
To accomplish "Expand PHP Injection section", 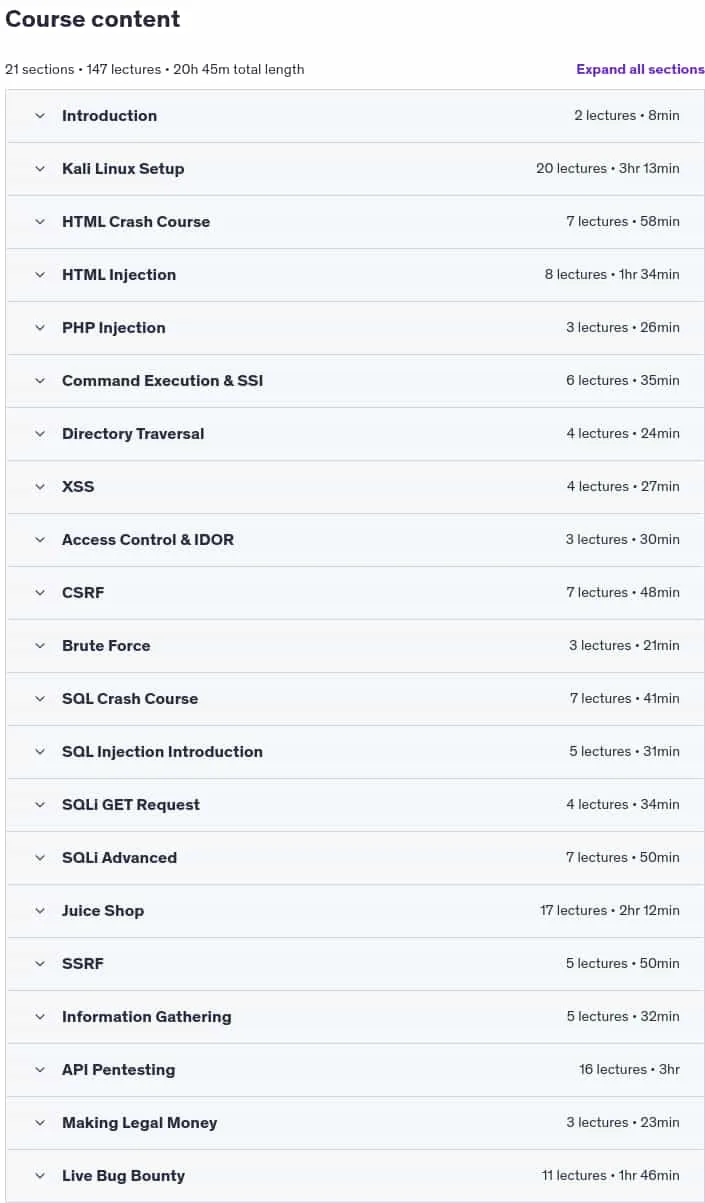I will click(x=355, y=328).
